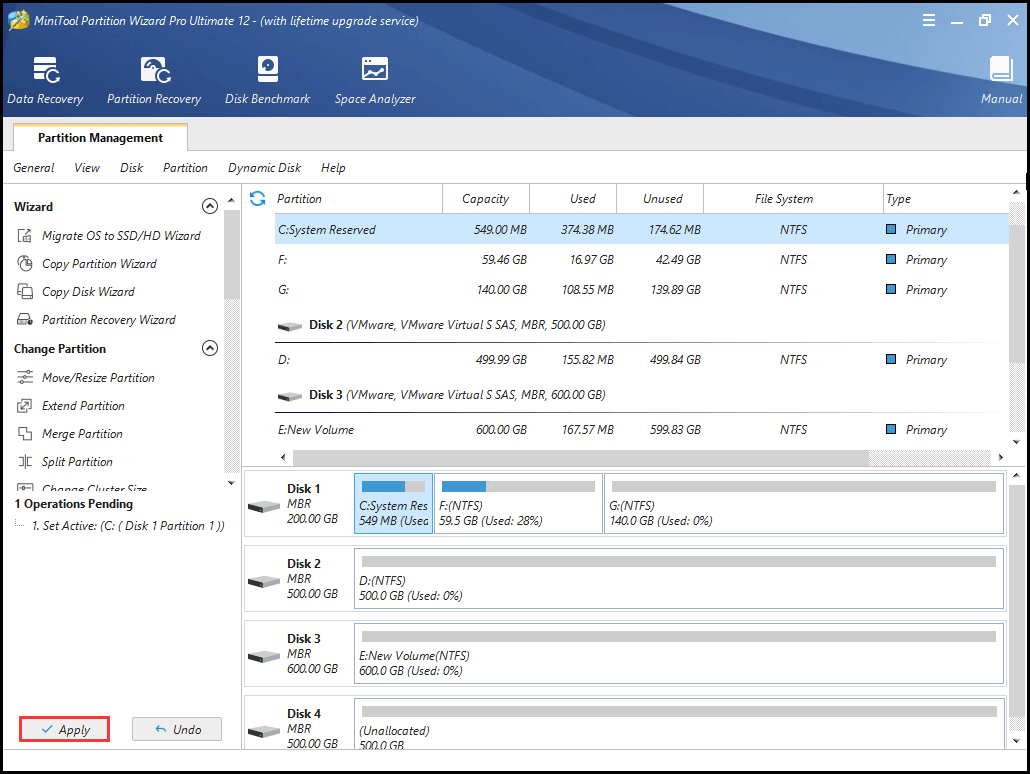Launch Partition Recovery from the toolbar
The width and height of the screenshot is (1030, 774).
click(153, 79)
